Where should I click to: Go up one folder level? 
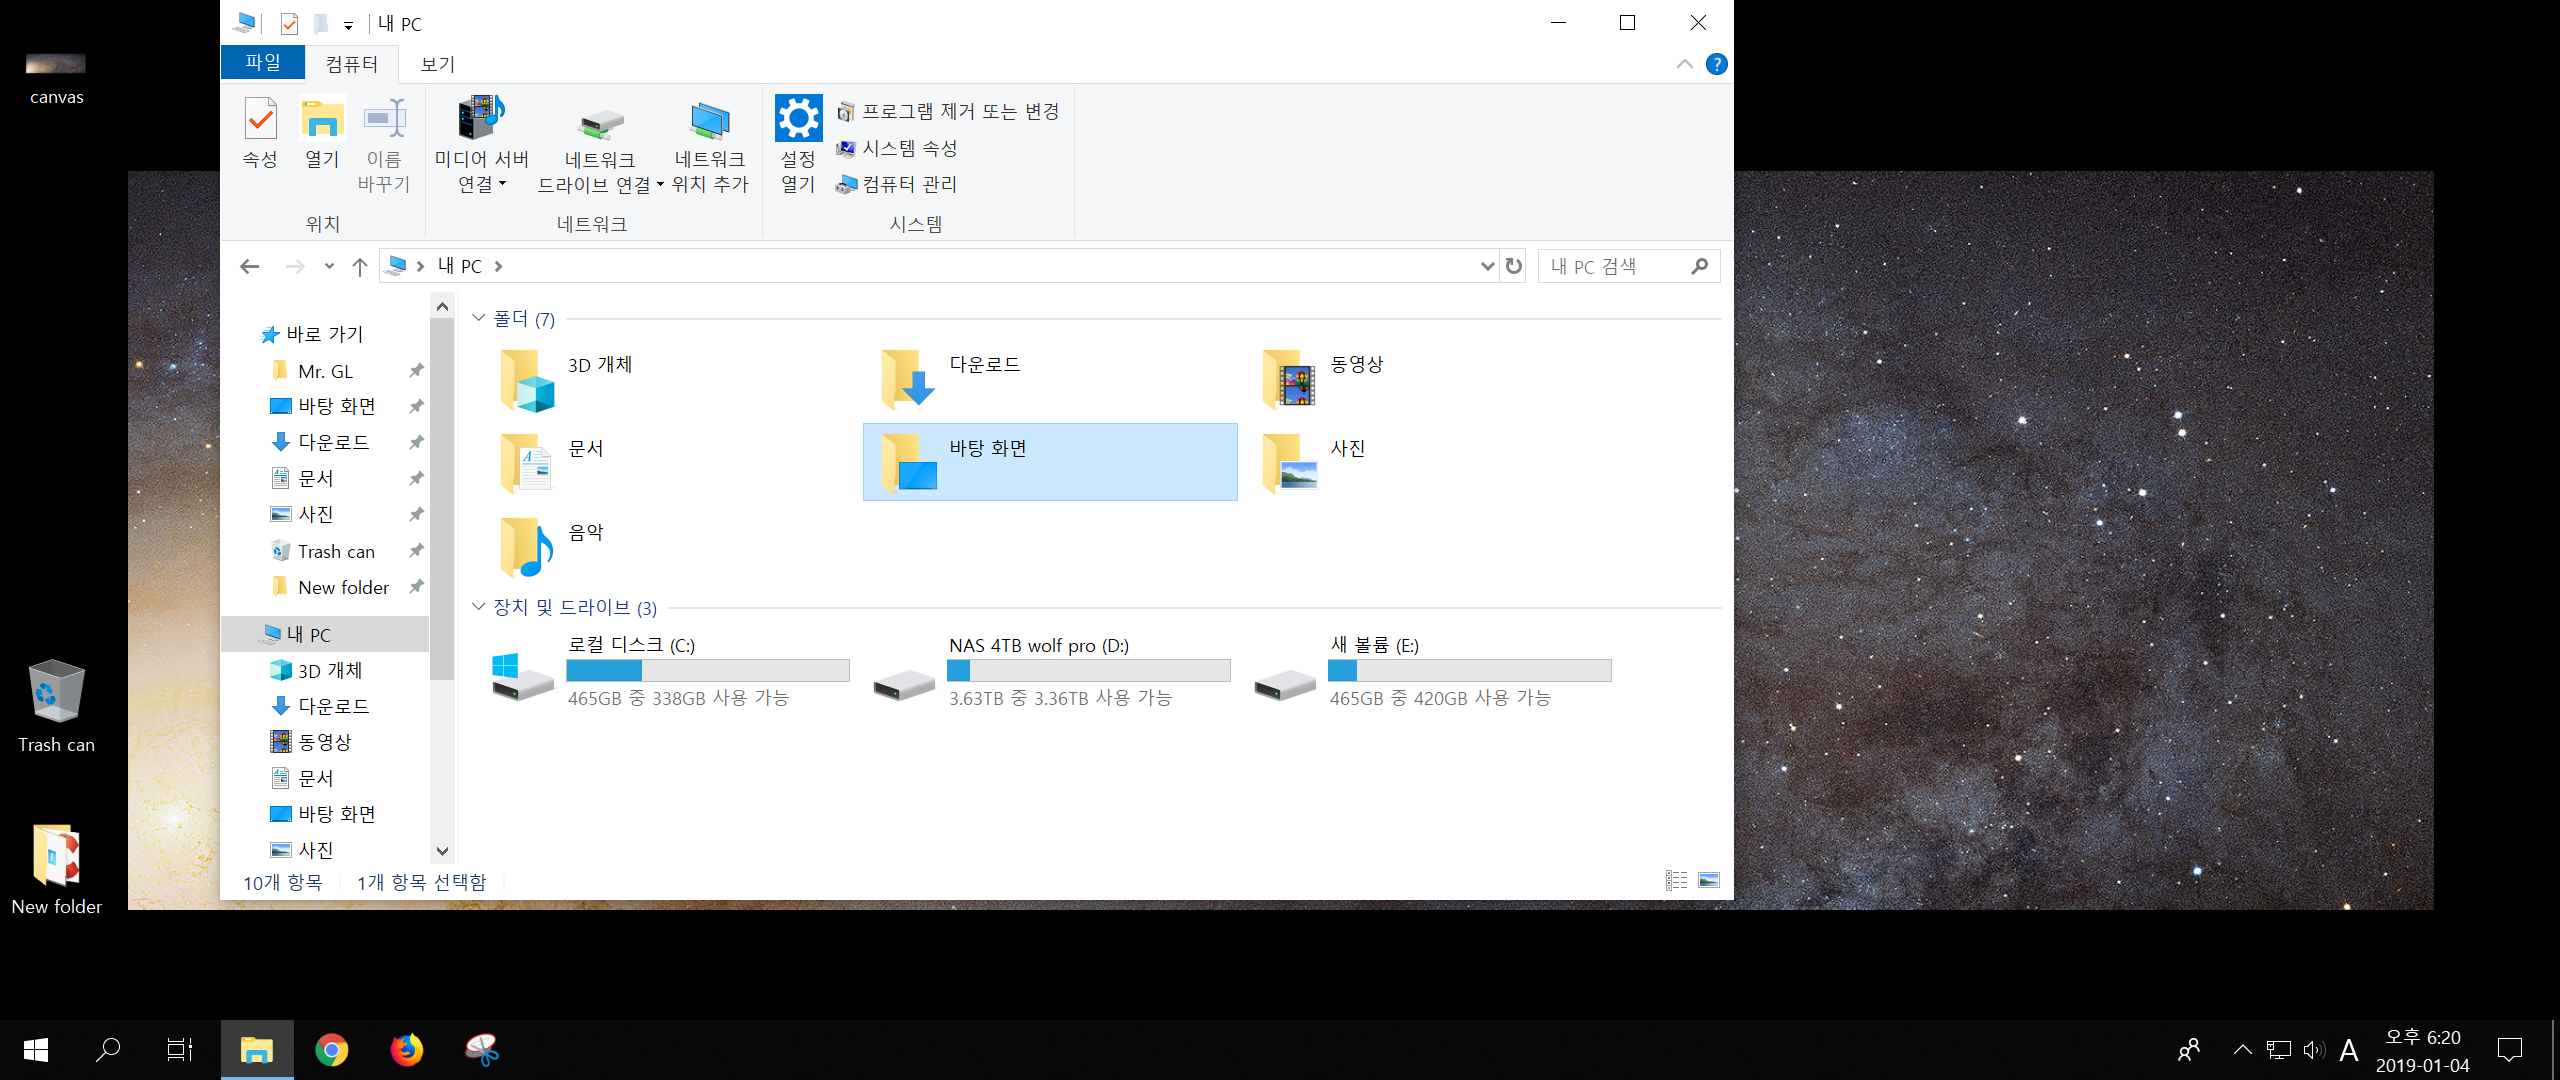click(x=360, y=266)
